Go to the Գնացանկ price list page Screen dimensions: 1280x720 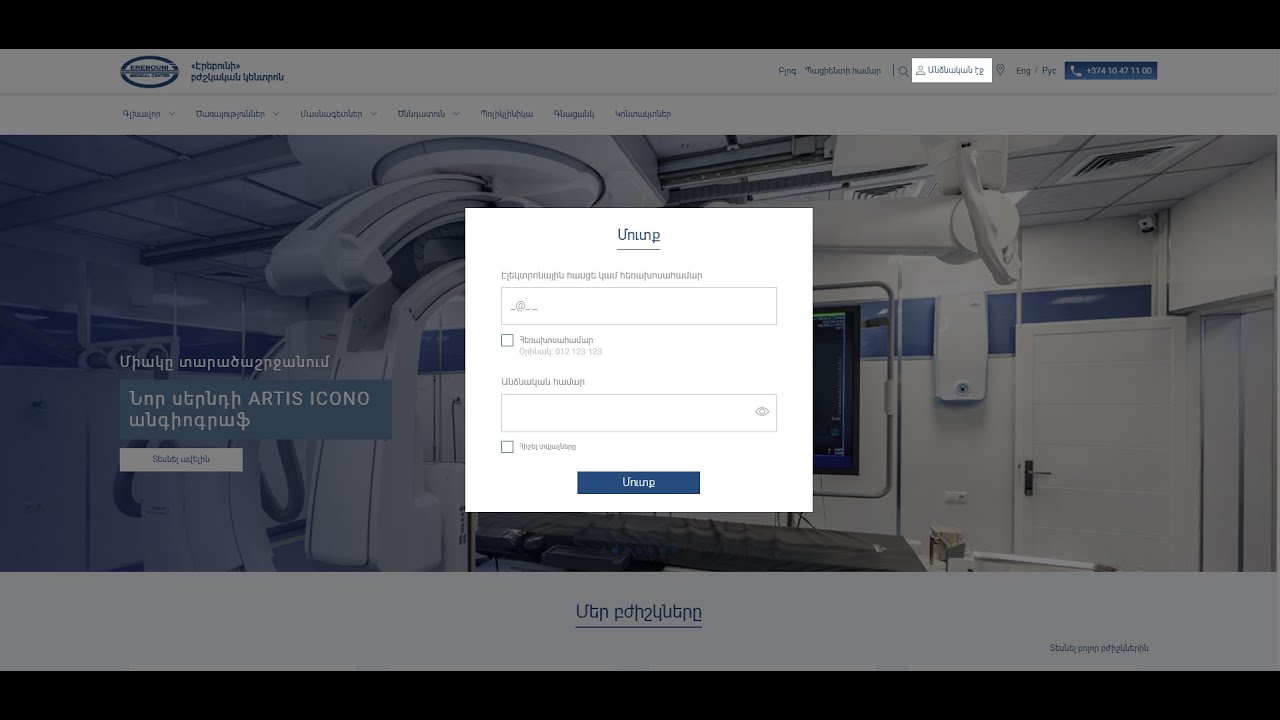click(573, 114)
